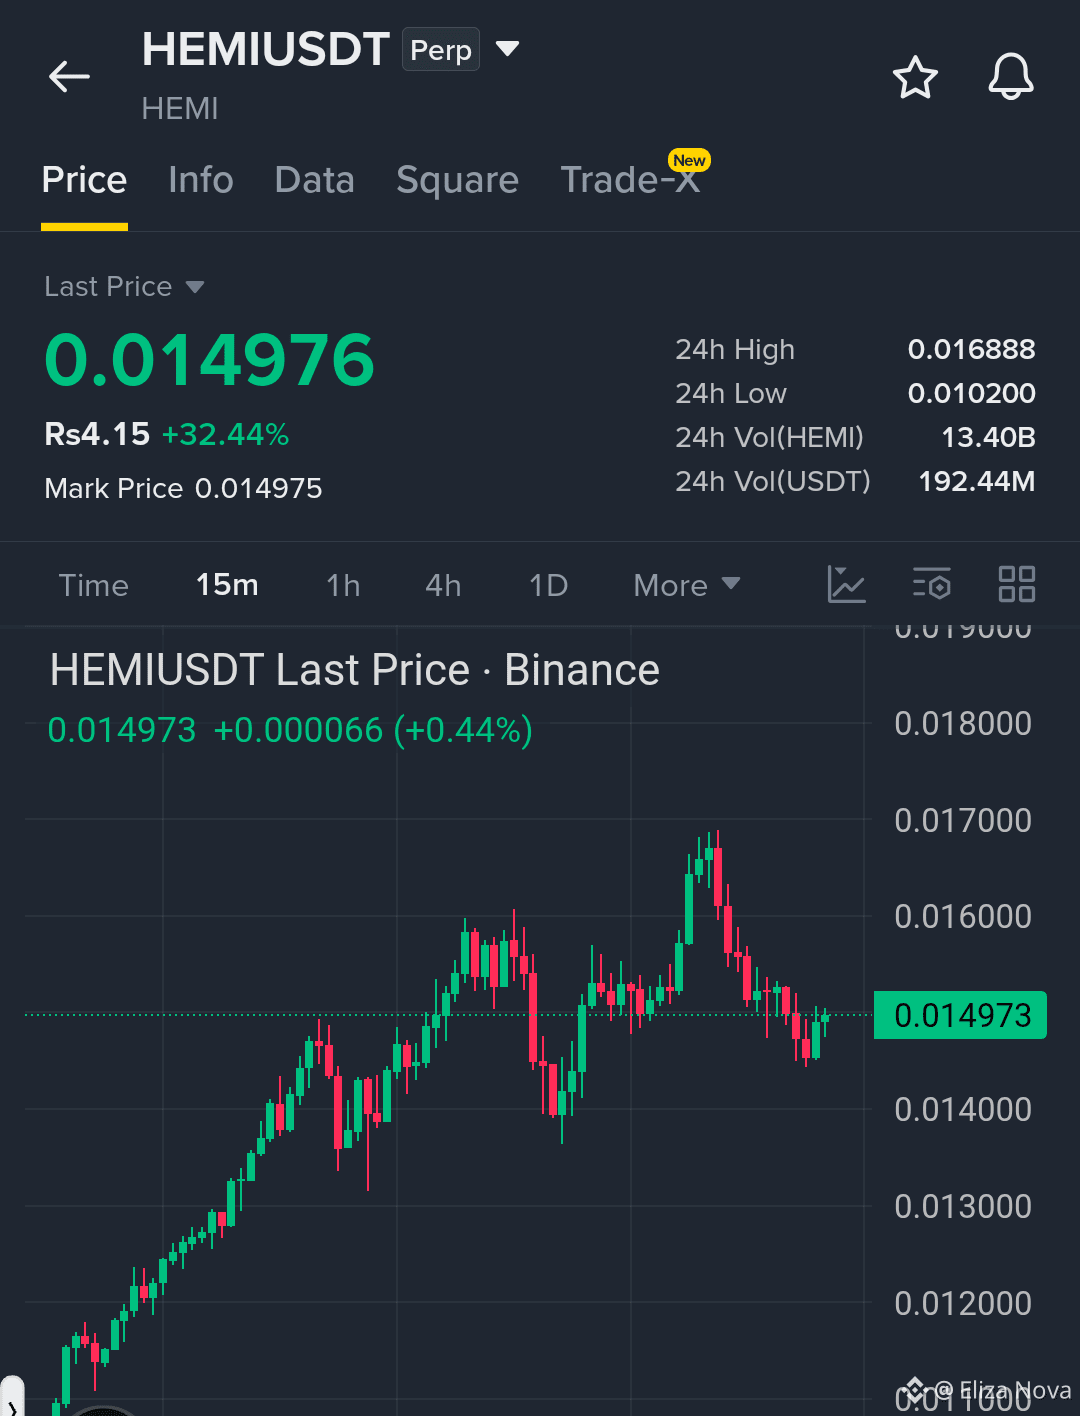The height and width of the screenshot is (1416, 1080).
Task: Tap the chart change text +0.000066 (+0.44%)
Action: 373,730
